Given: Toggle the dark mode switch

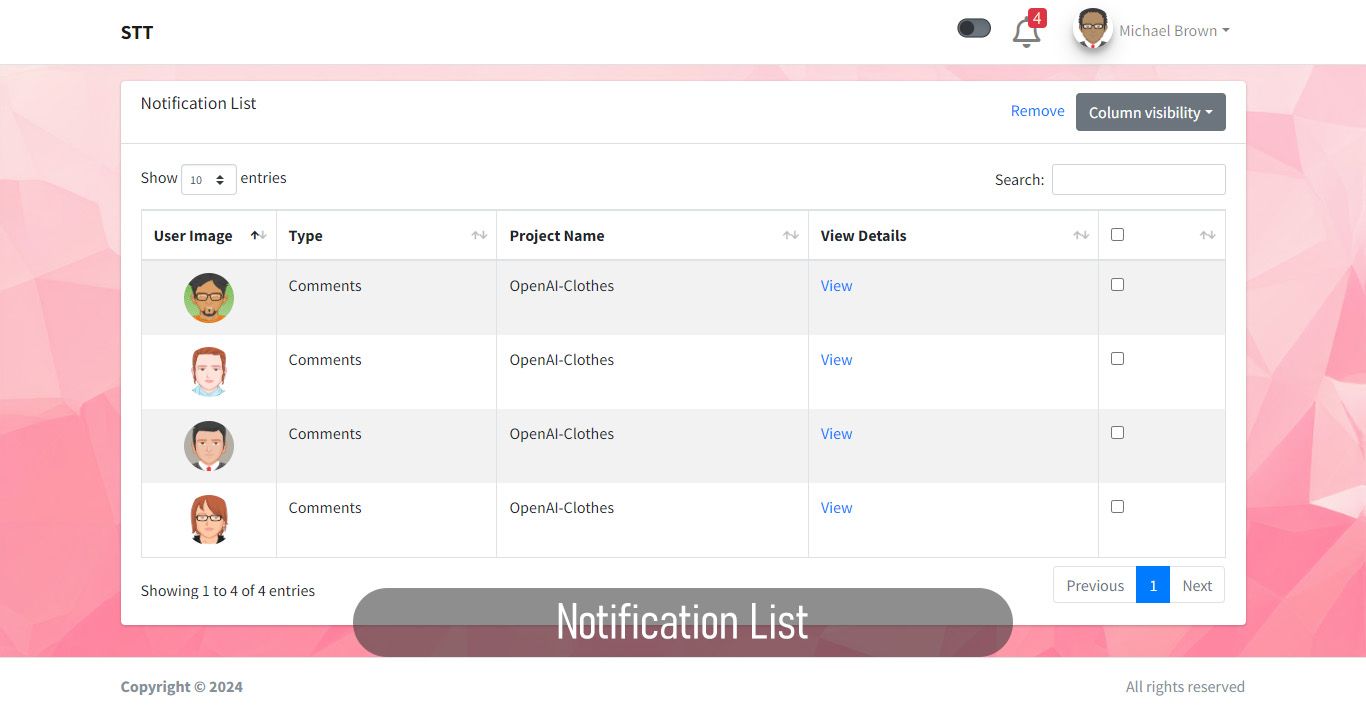Looking at the screenshot, I should click(x=974, y=28).
